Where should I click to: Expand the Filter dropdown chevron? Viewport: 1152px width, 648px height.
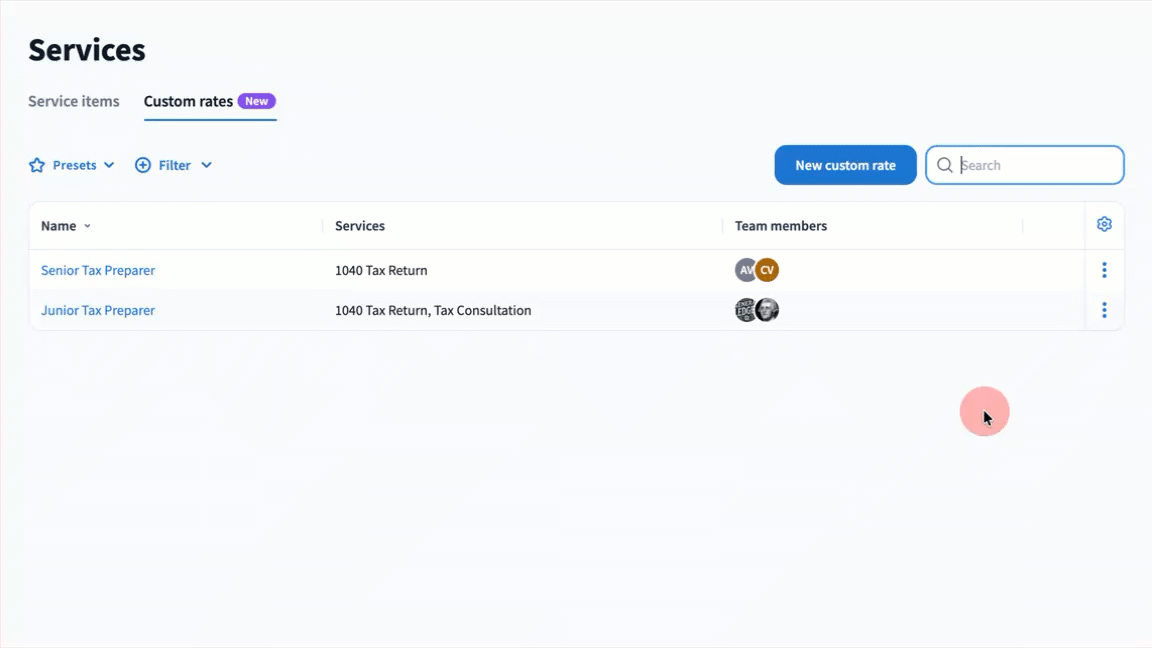point(206,165)
